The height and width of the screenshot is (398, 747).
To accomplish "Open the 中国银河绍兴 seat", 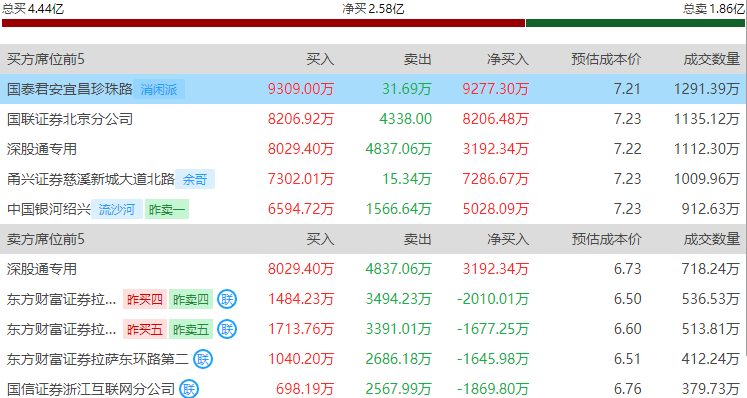I will pyautogui.click(x=49, y=209).
